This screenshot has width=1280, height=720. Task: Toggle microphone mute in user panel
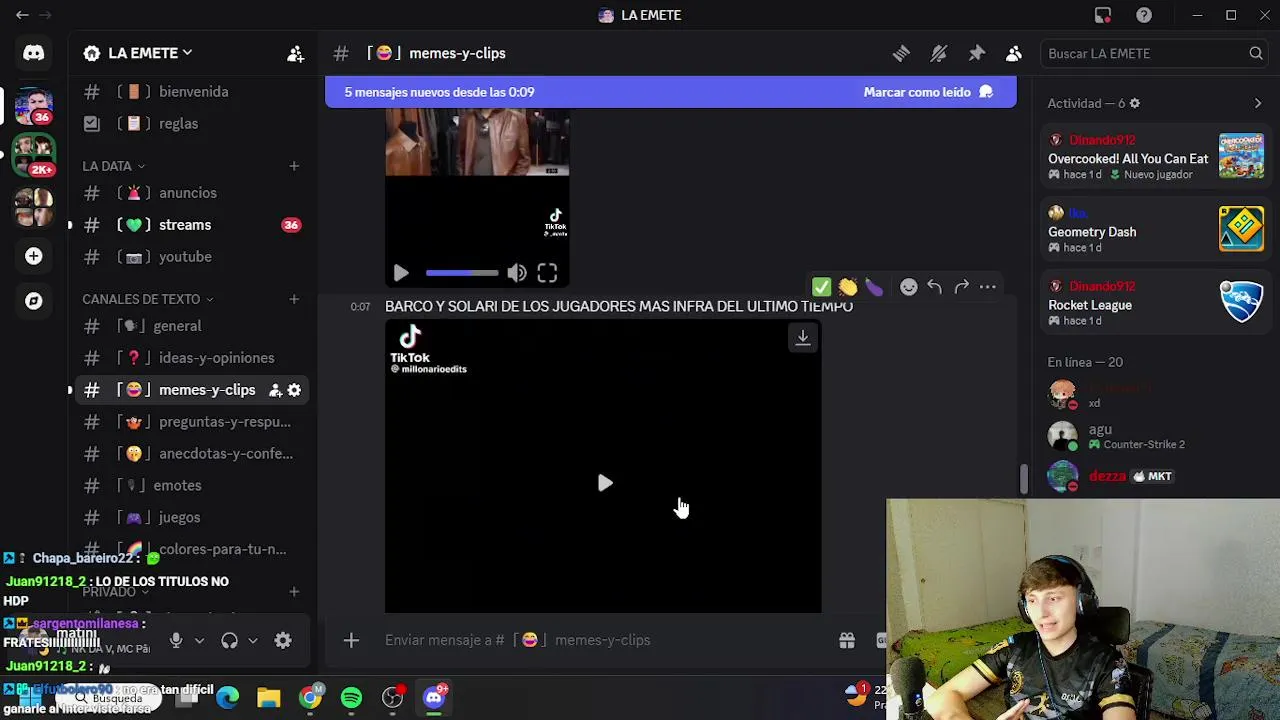click(176, 640)
